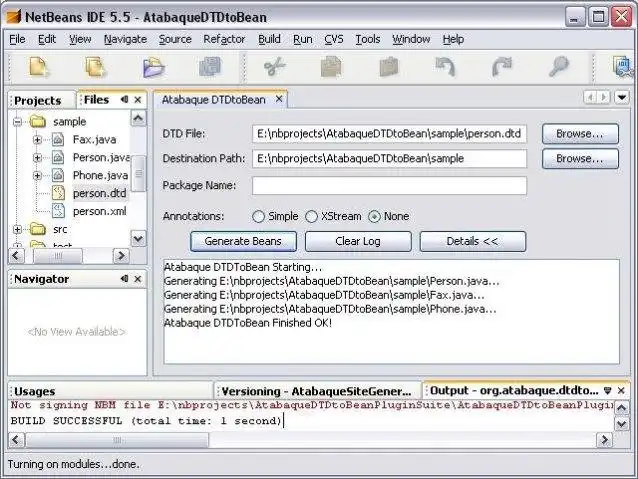Open the CVS menu
The width and height of the screenshot is (638, 479).
334,39
